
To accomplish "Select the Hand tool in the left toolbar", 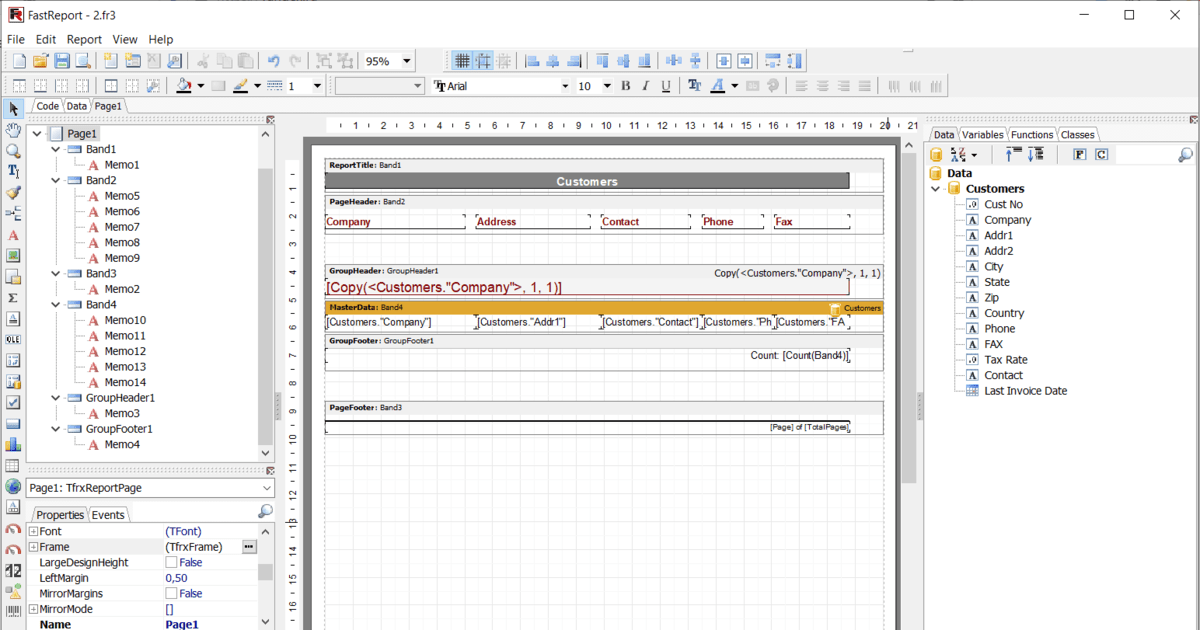I will [12, 130].
